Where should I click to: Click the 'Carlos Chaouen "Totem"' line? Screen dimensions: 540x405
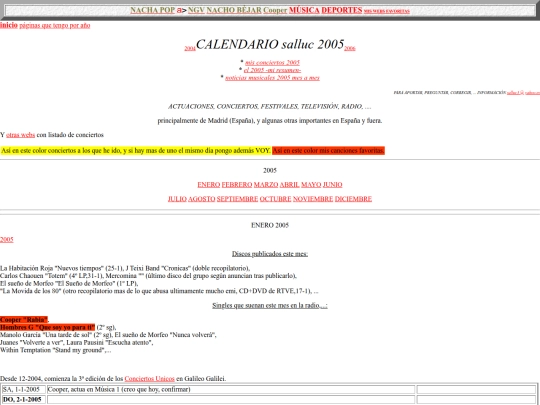click(148, 276)
